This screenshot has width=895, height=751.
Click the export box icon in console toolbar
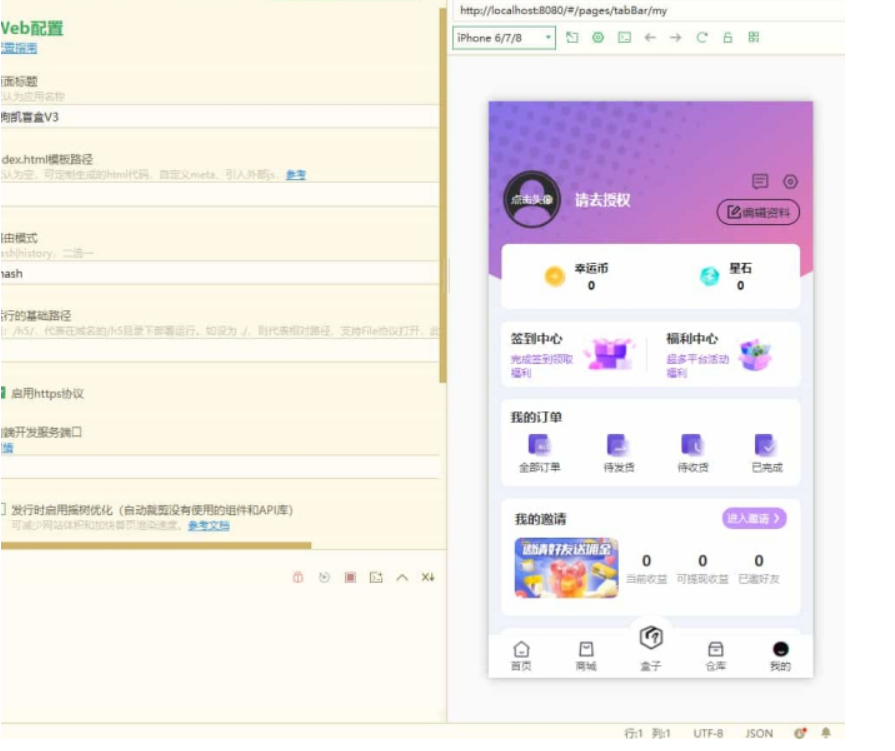[376, 578]
